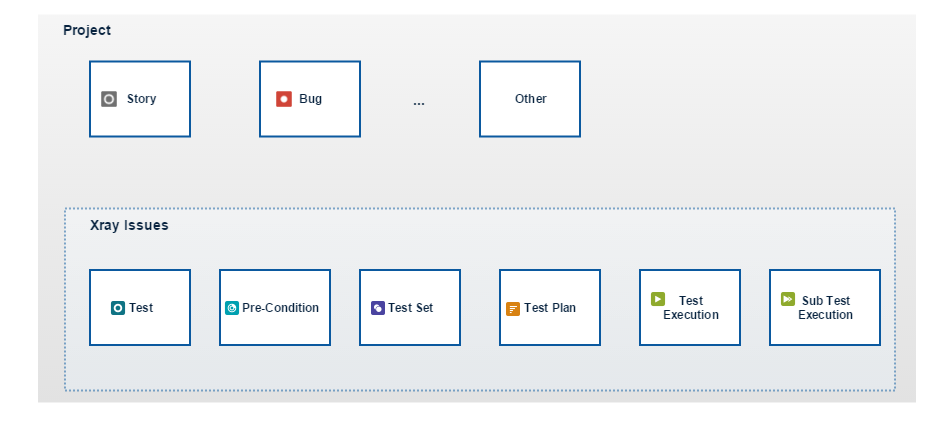Select the purple Test Set icon
This screenshot has height=423, width=937.
point(378,308)
